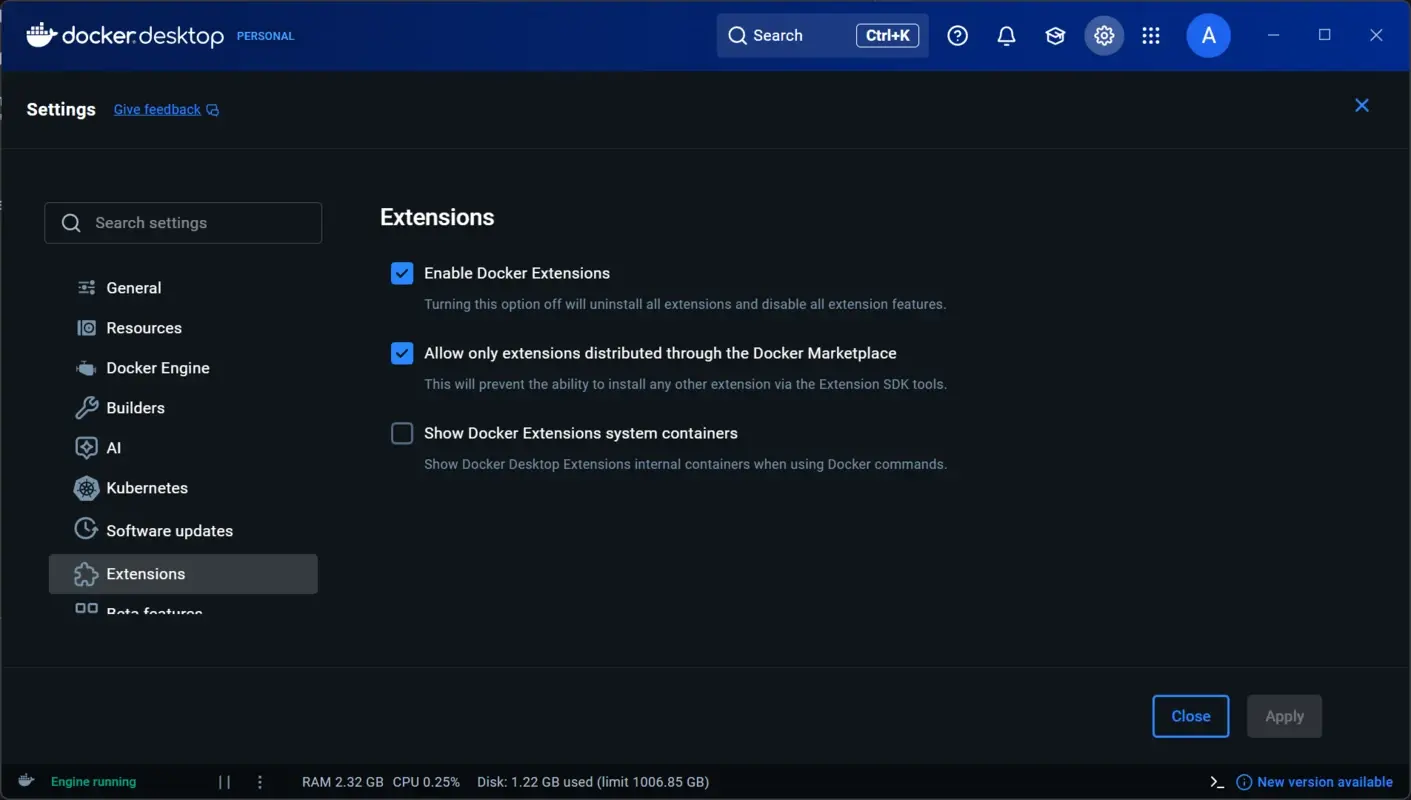Viewport: 1411px width, 800px height.
Task: Open the three-dot menu in status bar
Action: (259, 781)
